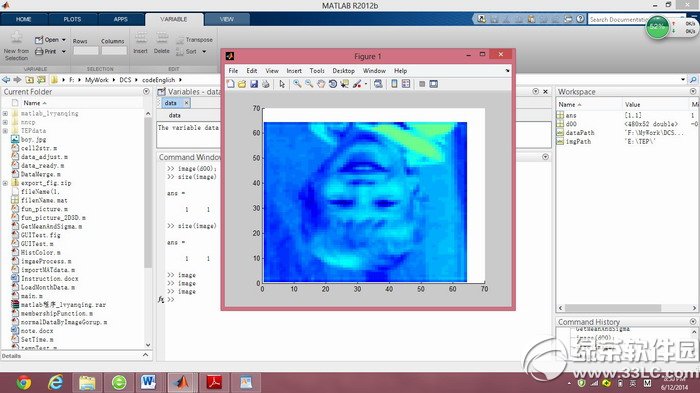Click the Link Plot icon

click(378, 84)
